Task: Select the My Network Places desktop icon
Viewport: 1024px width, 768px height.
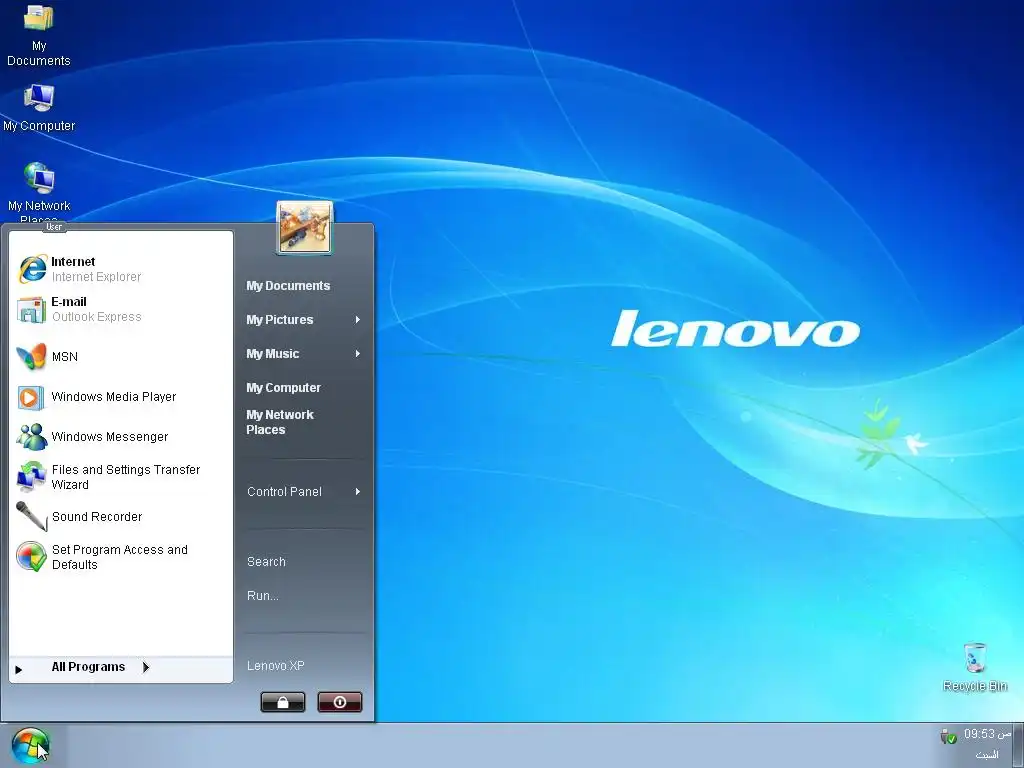Action: point(39,192)
